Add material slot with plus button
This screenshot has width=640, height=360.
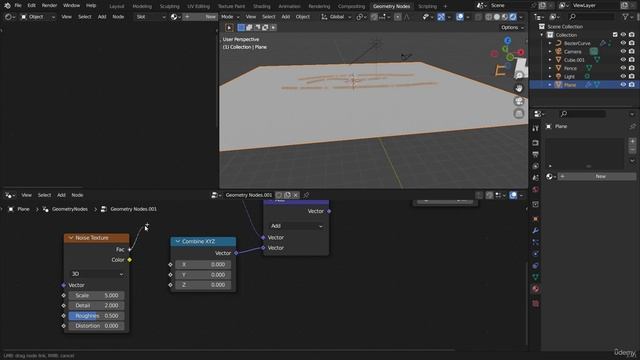[x=632, y=141]
